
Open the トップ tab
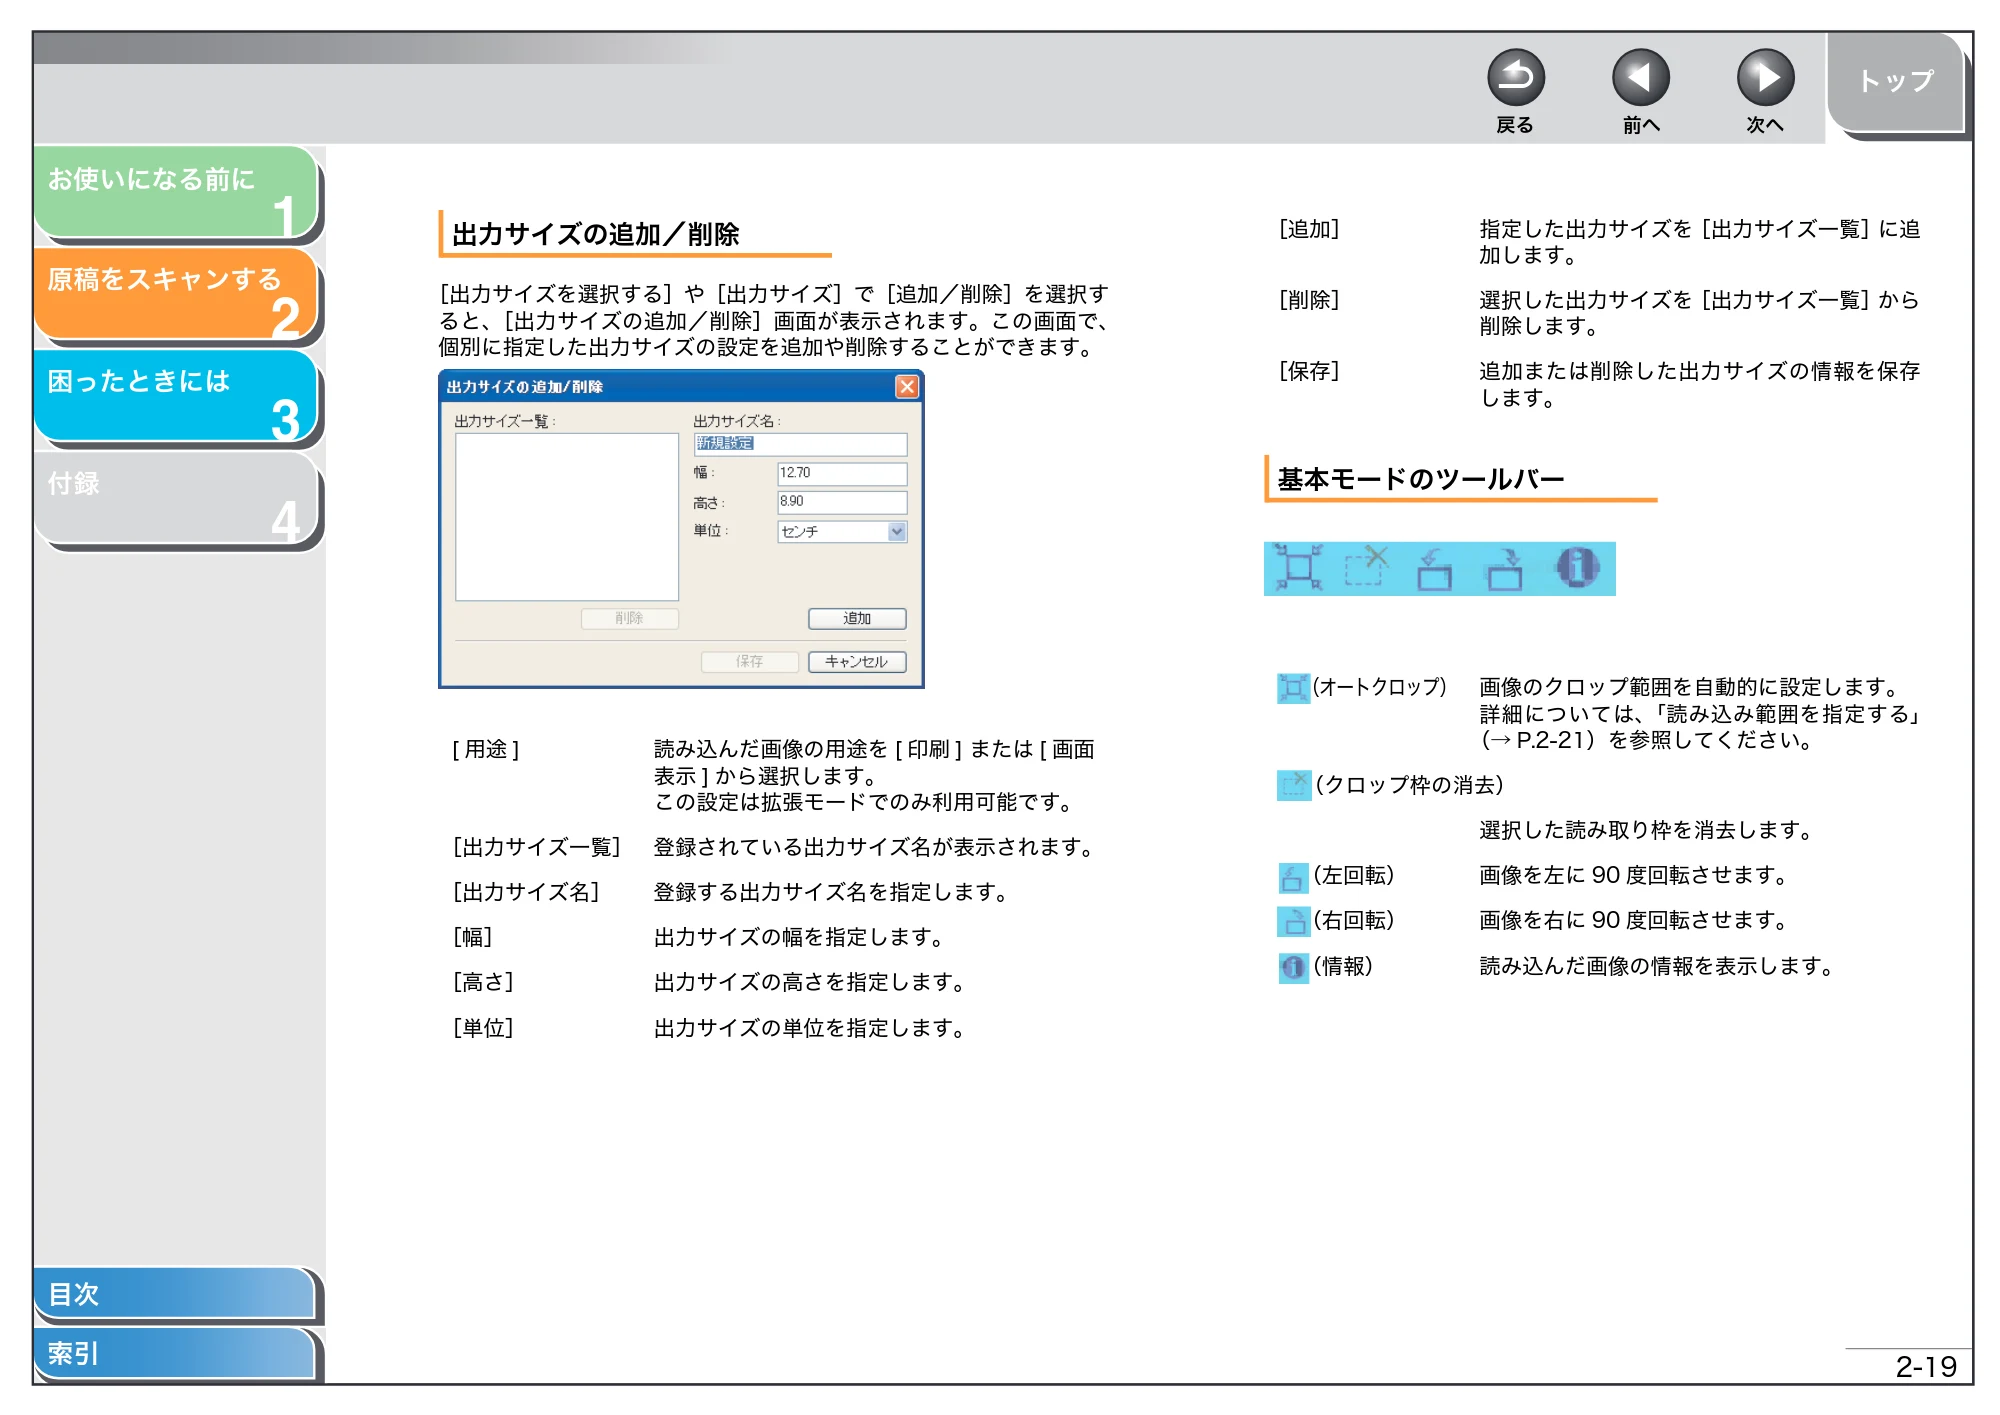coord(1896,81)
